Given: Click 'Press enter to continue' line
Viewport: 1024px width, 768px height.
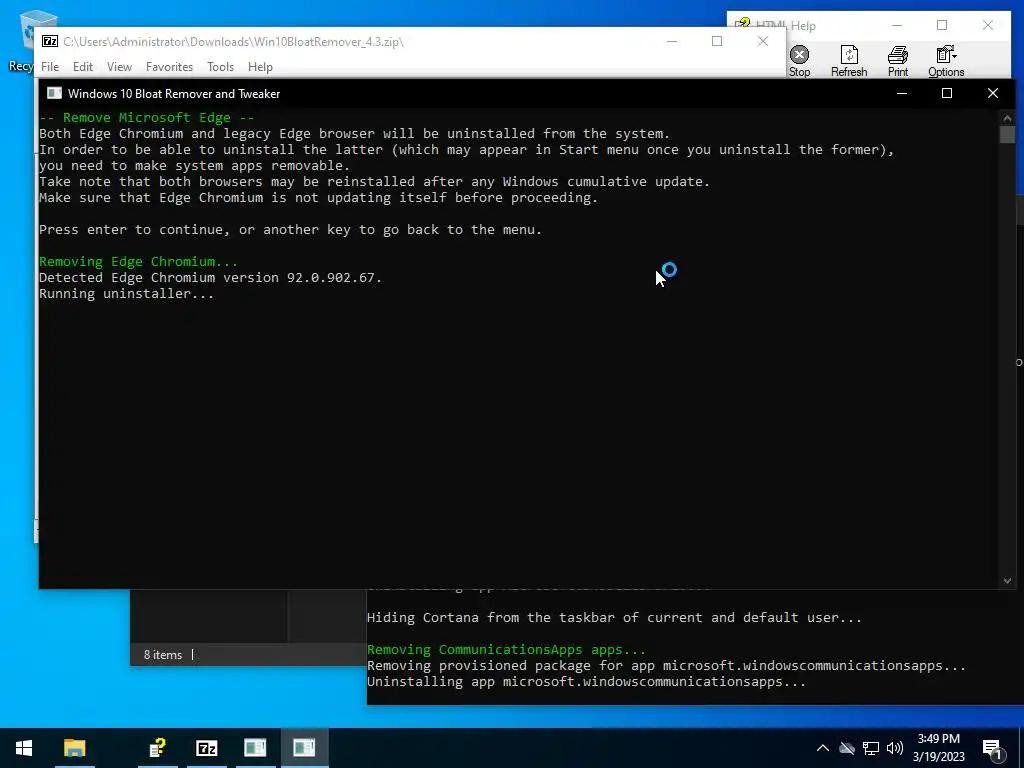Looking at the screenshot, I should [291, 230].
